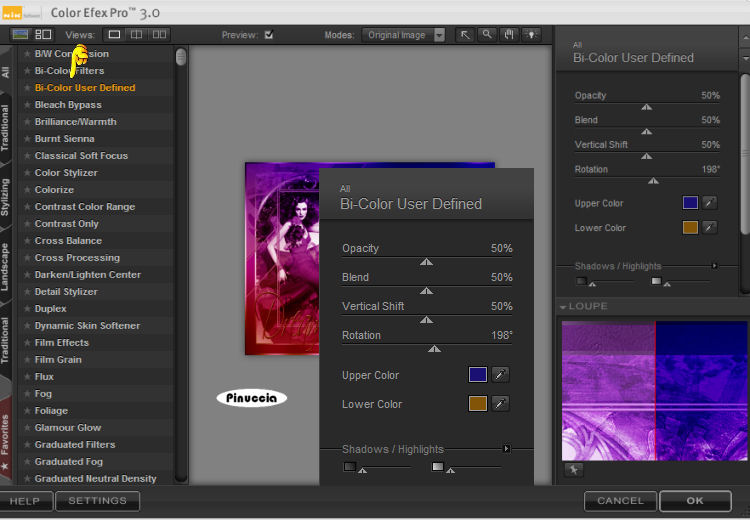Click Opacity slider handle in right side panel

[x=647, y=107]
